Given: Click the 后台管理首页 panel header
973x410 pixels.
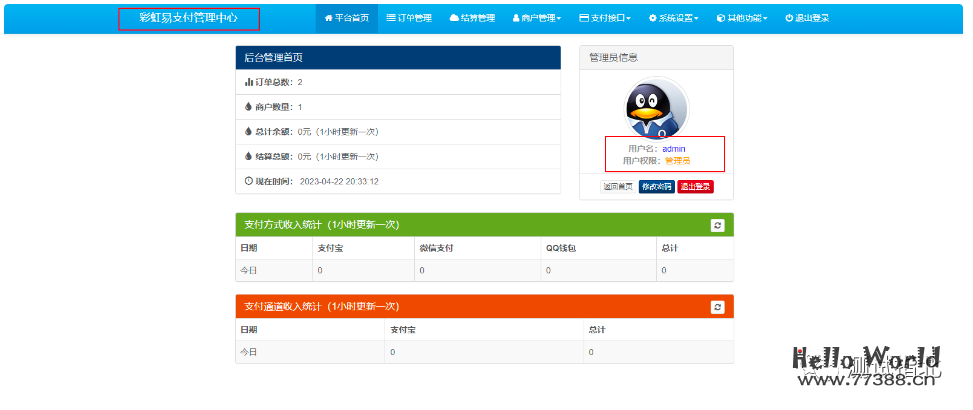Looking at the screenshot, I should 398,58.
